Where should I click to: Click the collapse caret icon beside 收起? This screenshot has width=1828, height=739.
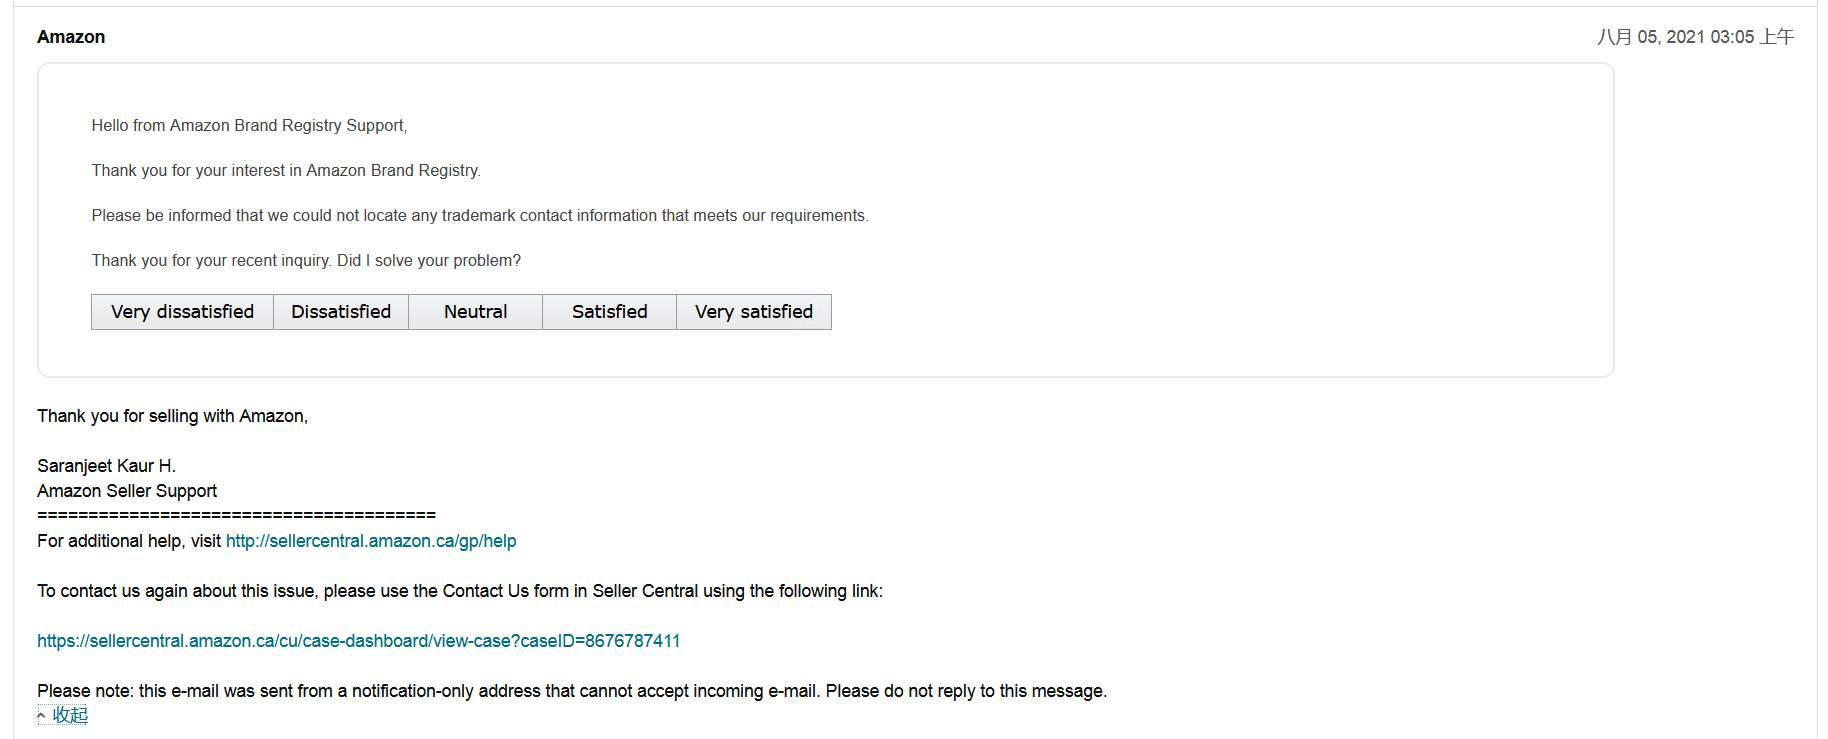point(42,716)
